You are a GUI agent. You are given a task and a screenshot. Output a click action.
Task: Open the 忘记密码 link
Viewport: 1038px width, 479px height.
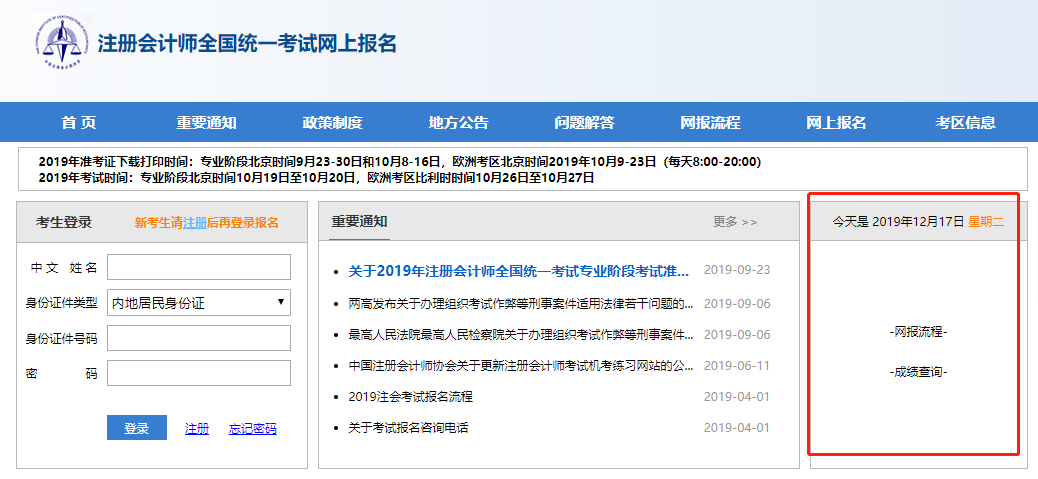tap(252, 429)
